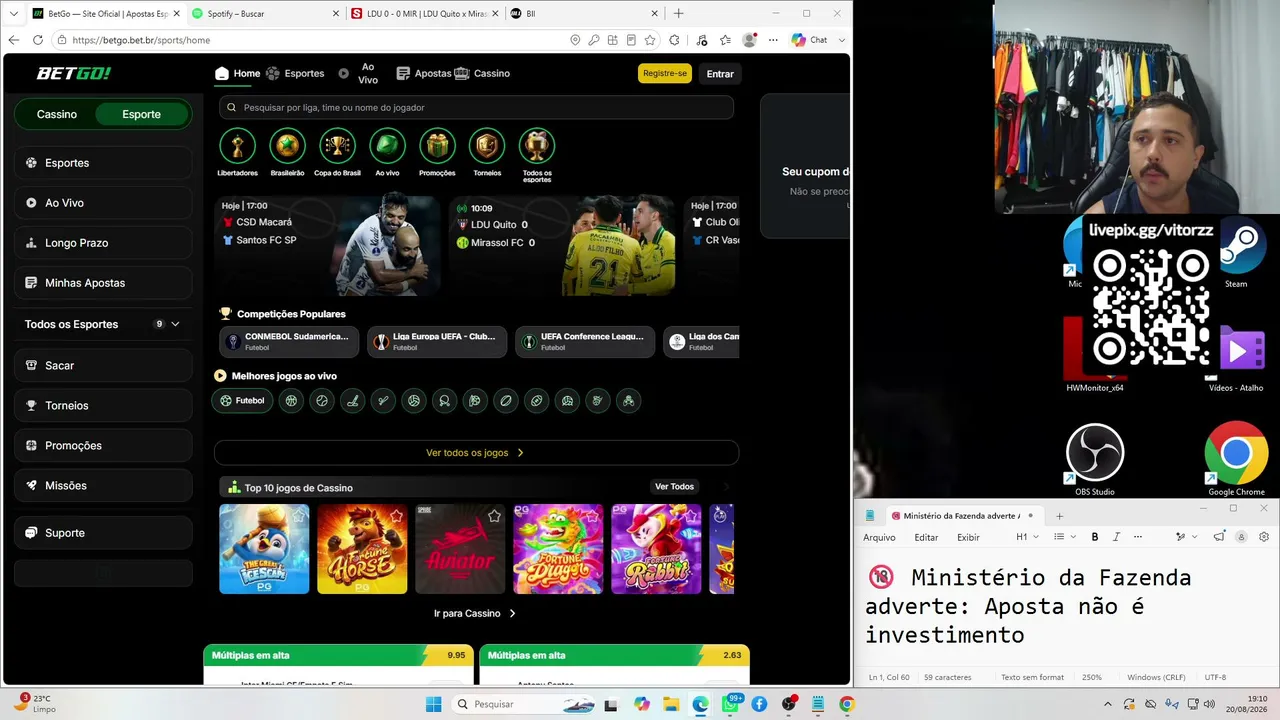Image resolution: width=1280 pixels, height=720 pixels.
Task: Click the taskbar Pesquisar search box
Action: tap(525, 704)
